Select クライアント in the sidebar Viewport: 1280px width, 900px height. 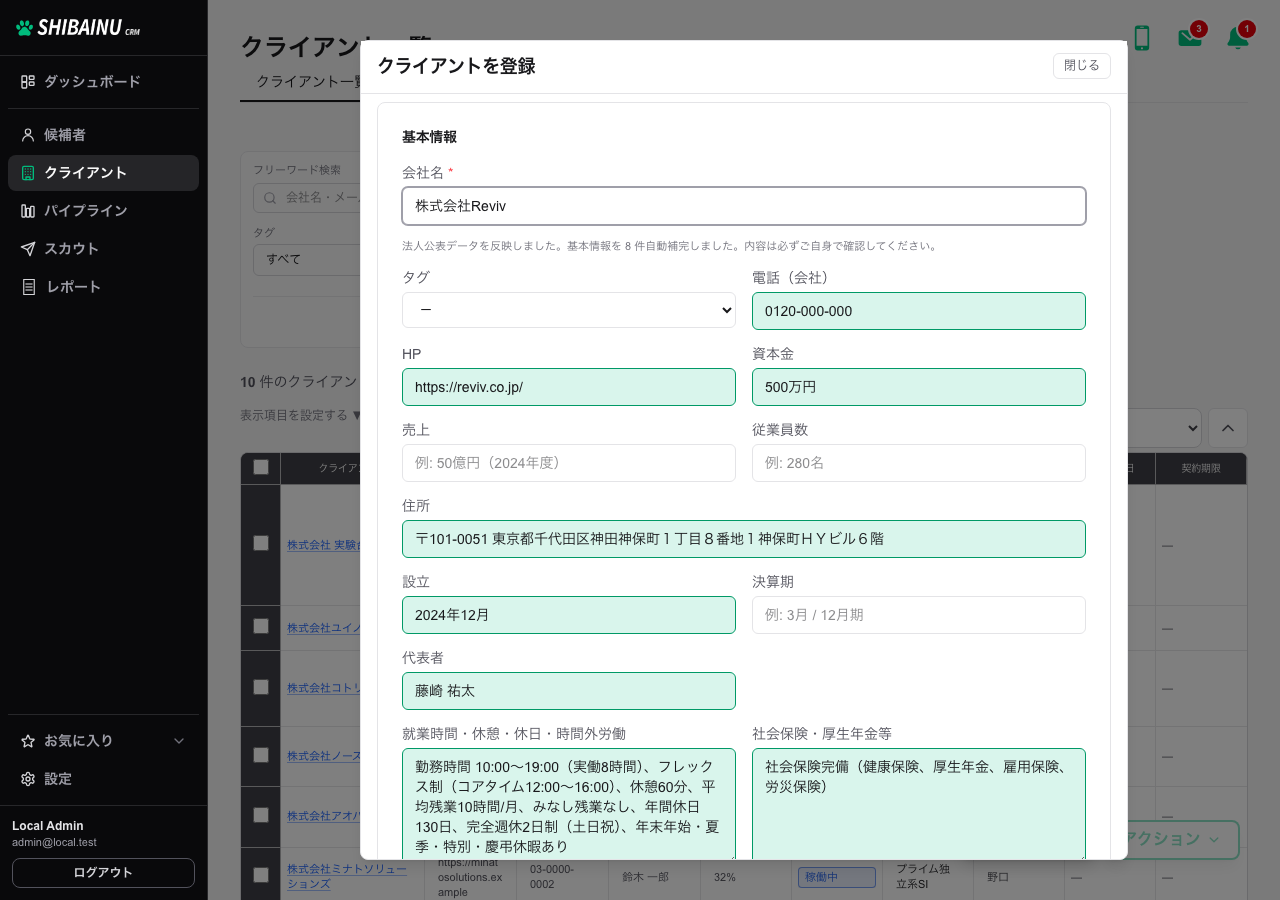coord(103,173)
